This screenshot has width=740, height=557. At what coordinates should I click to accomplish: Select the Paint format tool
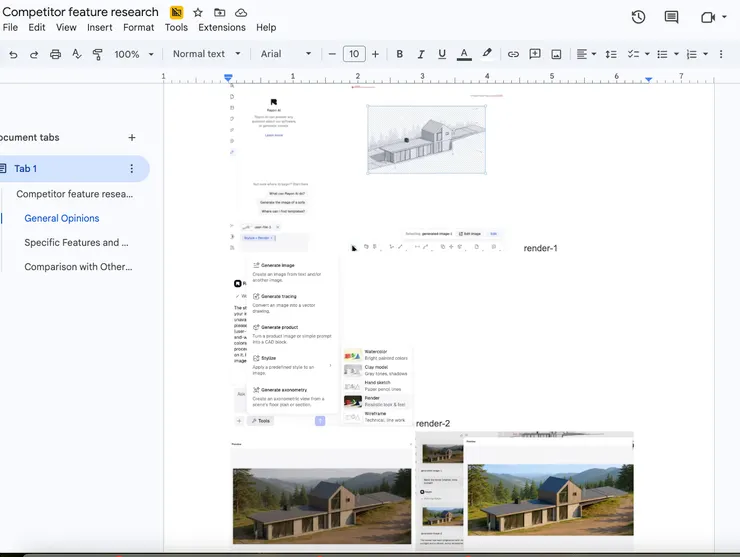[97, 54]
